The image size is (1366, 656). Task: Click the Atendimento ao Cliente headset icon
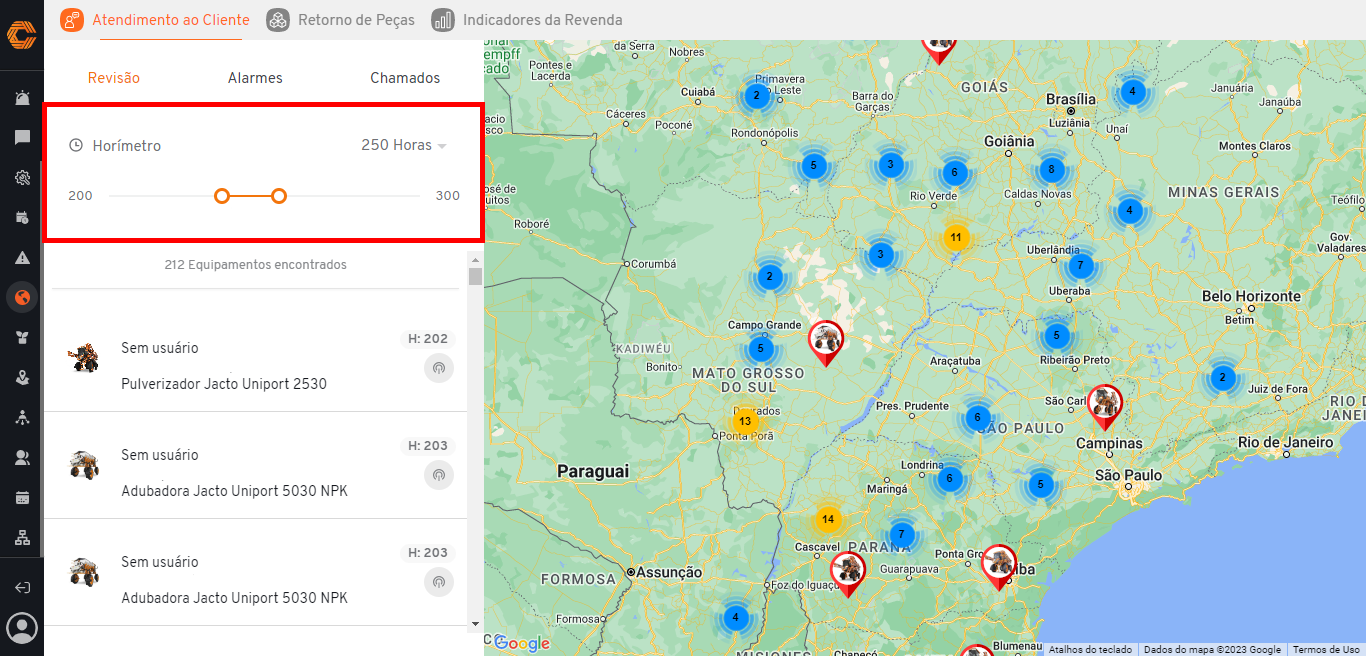(72, 19)
